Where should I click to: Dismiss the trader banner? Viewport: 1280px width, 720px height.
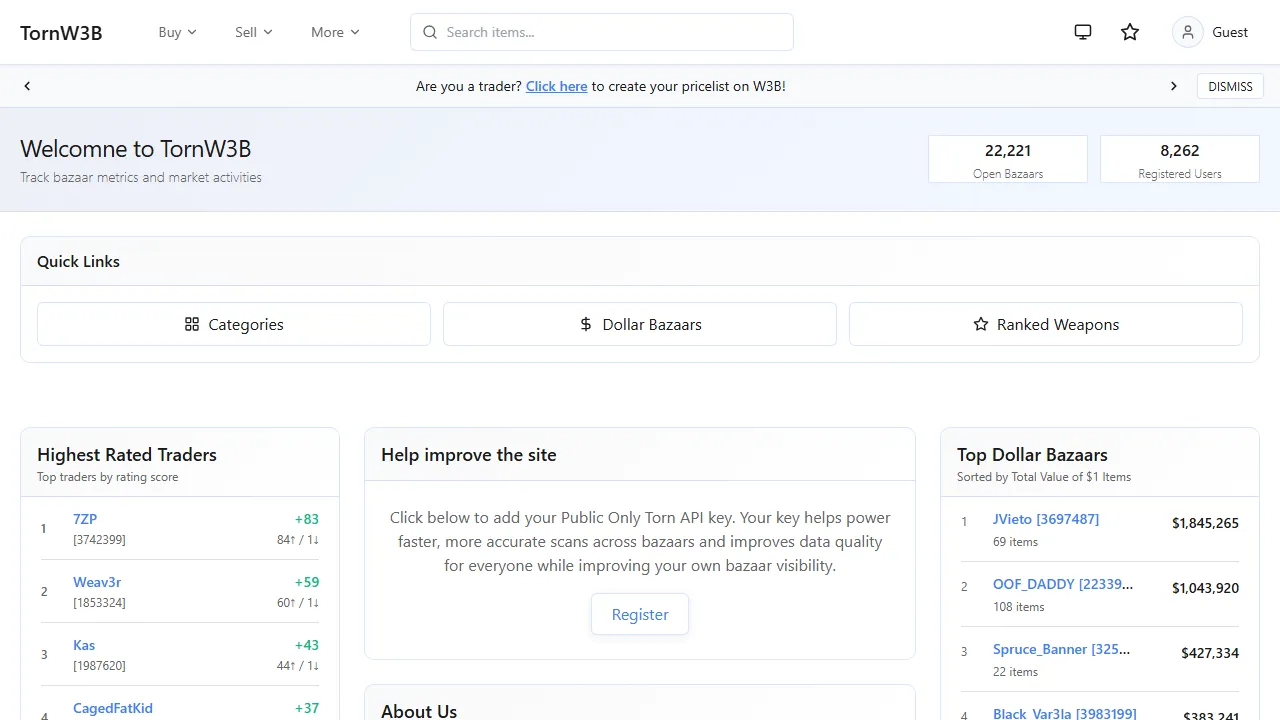(1230, 86)
